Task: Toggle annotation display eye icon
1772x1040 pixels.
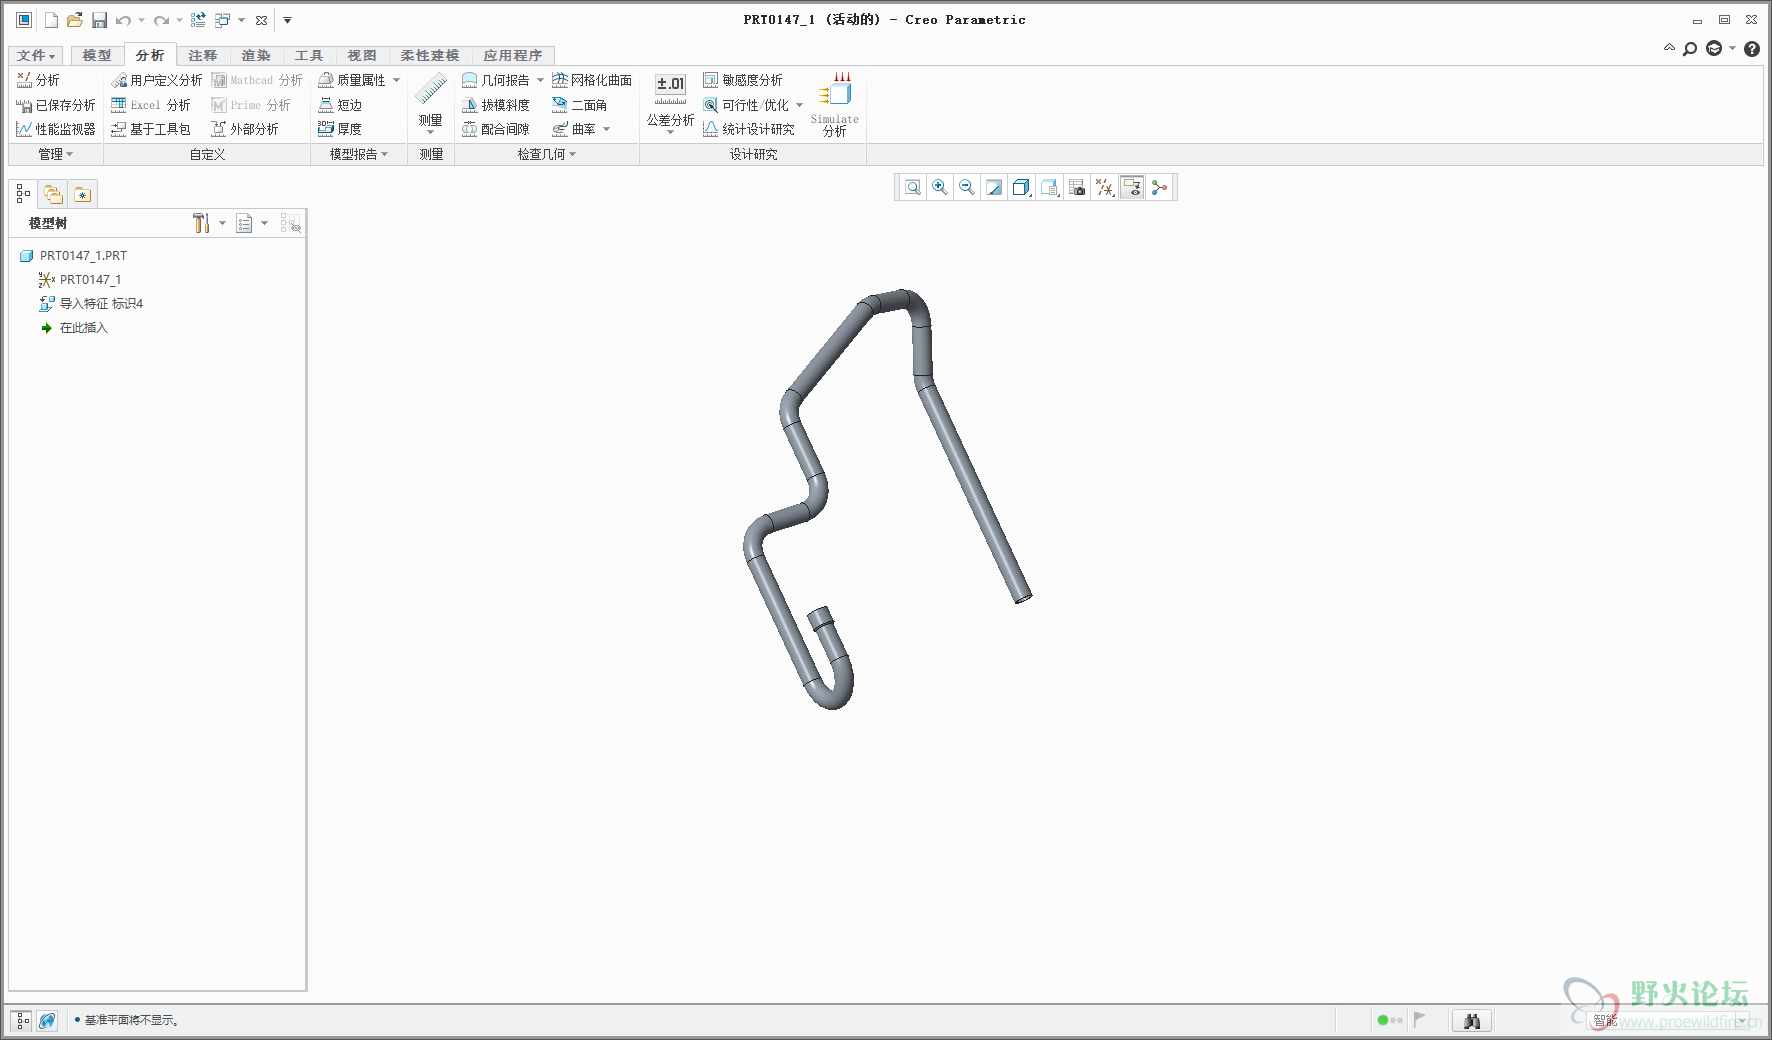Action: click(1132, 187)
